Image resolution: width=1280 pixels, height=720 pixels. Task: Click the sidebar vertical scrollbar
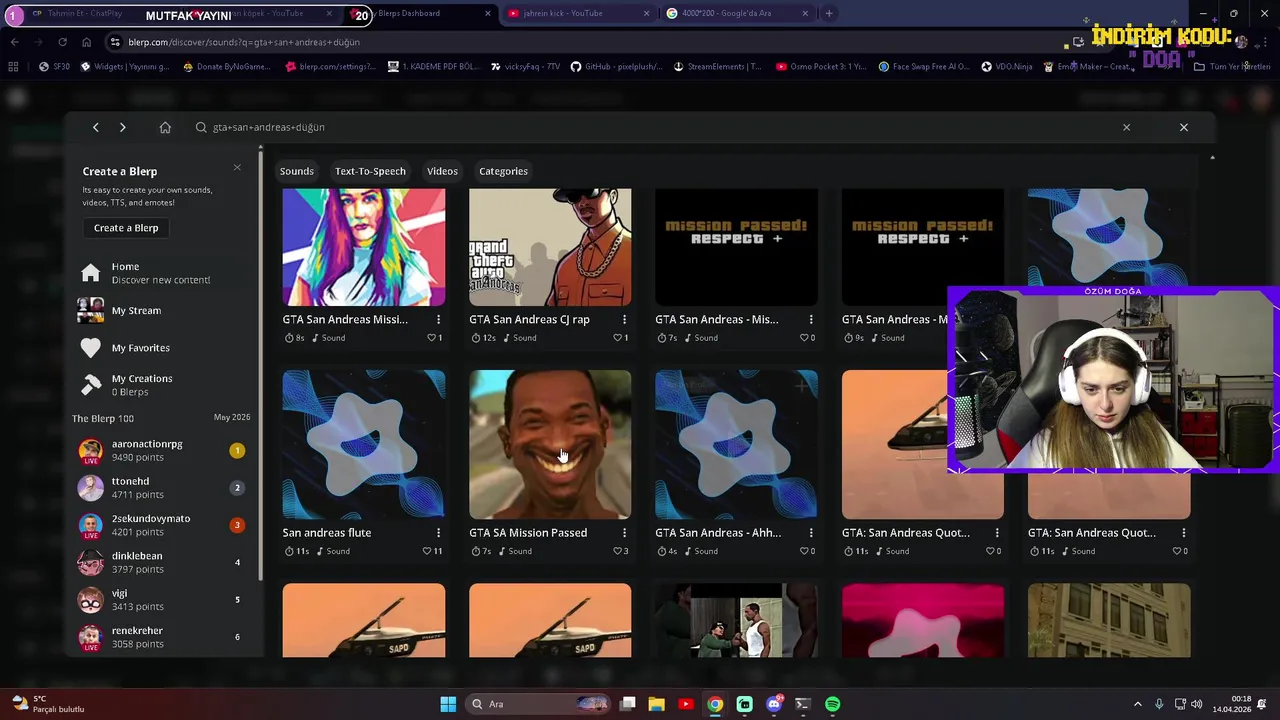(260, 365)
